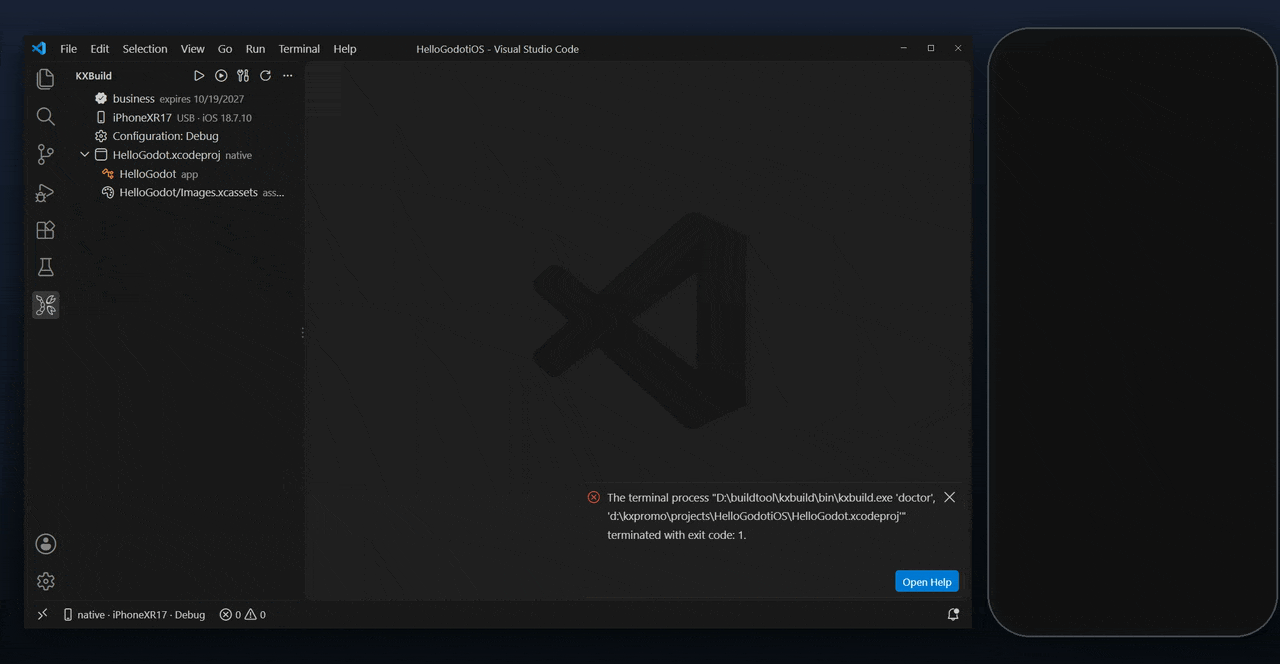Open the Go menu
This screenshot has width=1280, height=664.
(x=225, y=49)
